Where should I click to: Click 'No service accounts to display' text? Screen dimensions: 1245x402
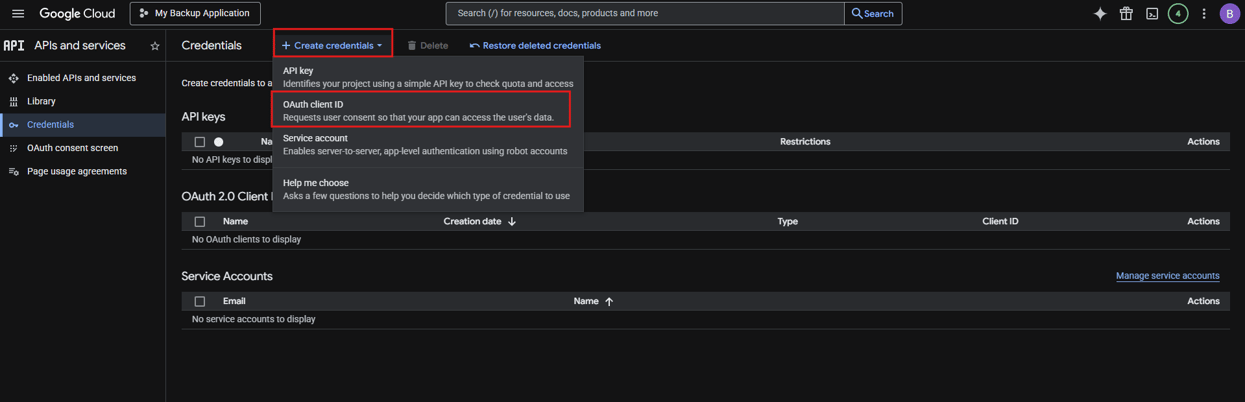coord(253,320)
